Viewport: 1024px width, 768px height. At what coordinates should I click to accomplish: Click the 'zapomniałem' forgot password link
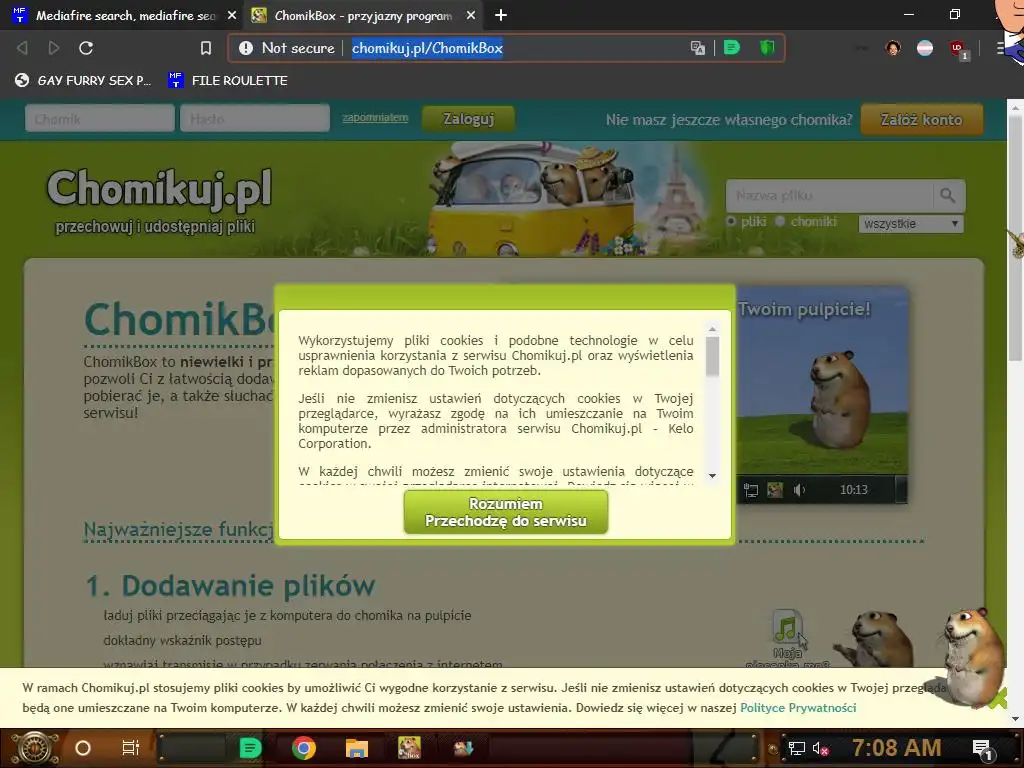point(375,118)
